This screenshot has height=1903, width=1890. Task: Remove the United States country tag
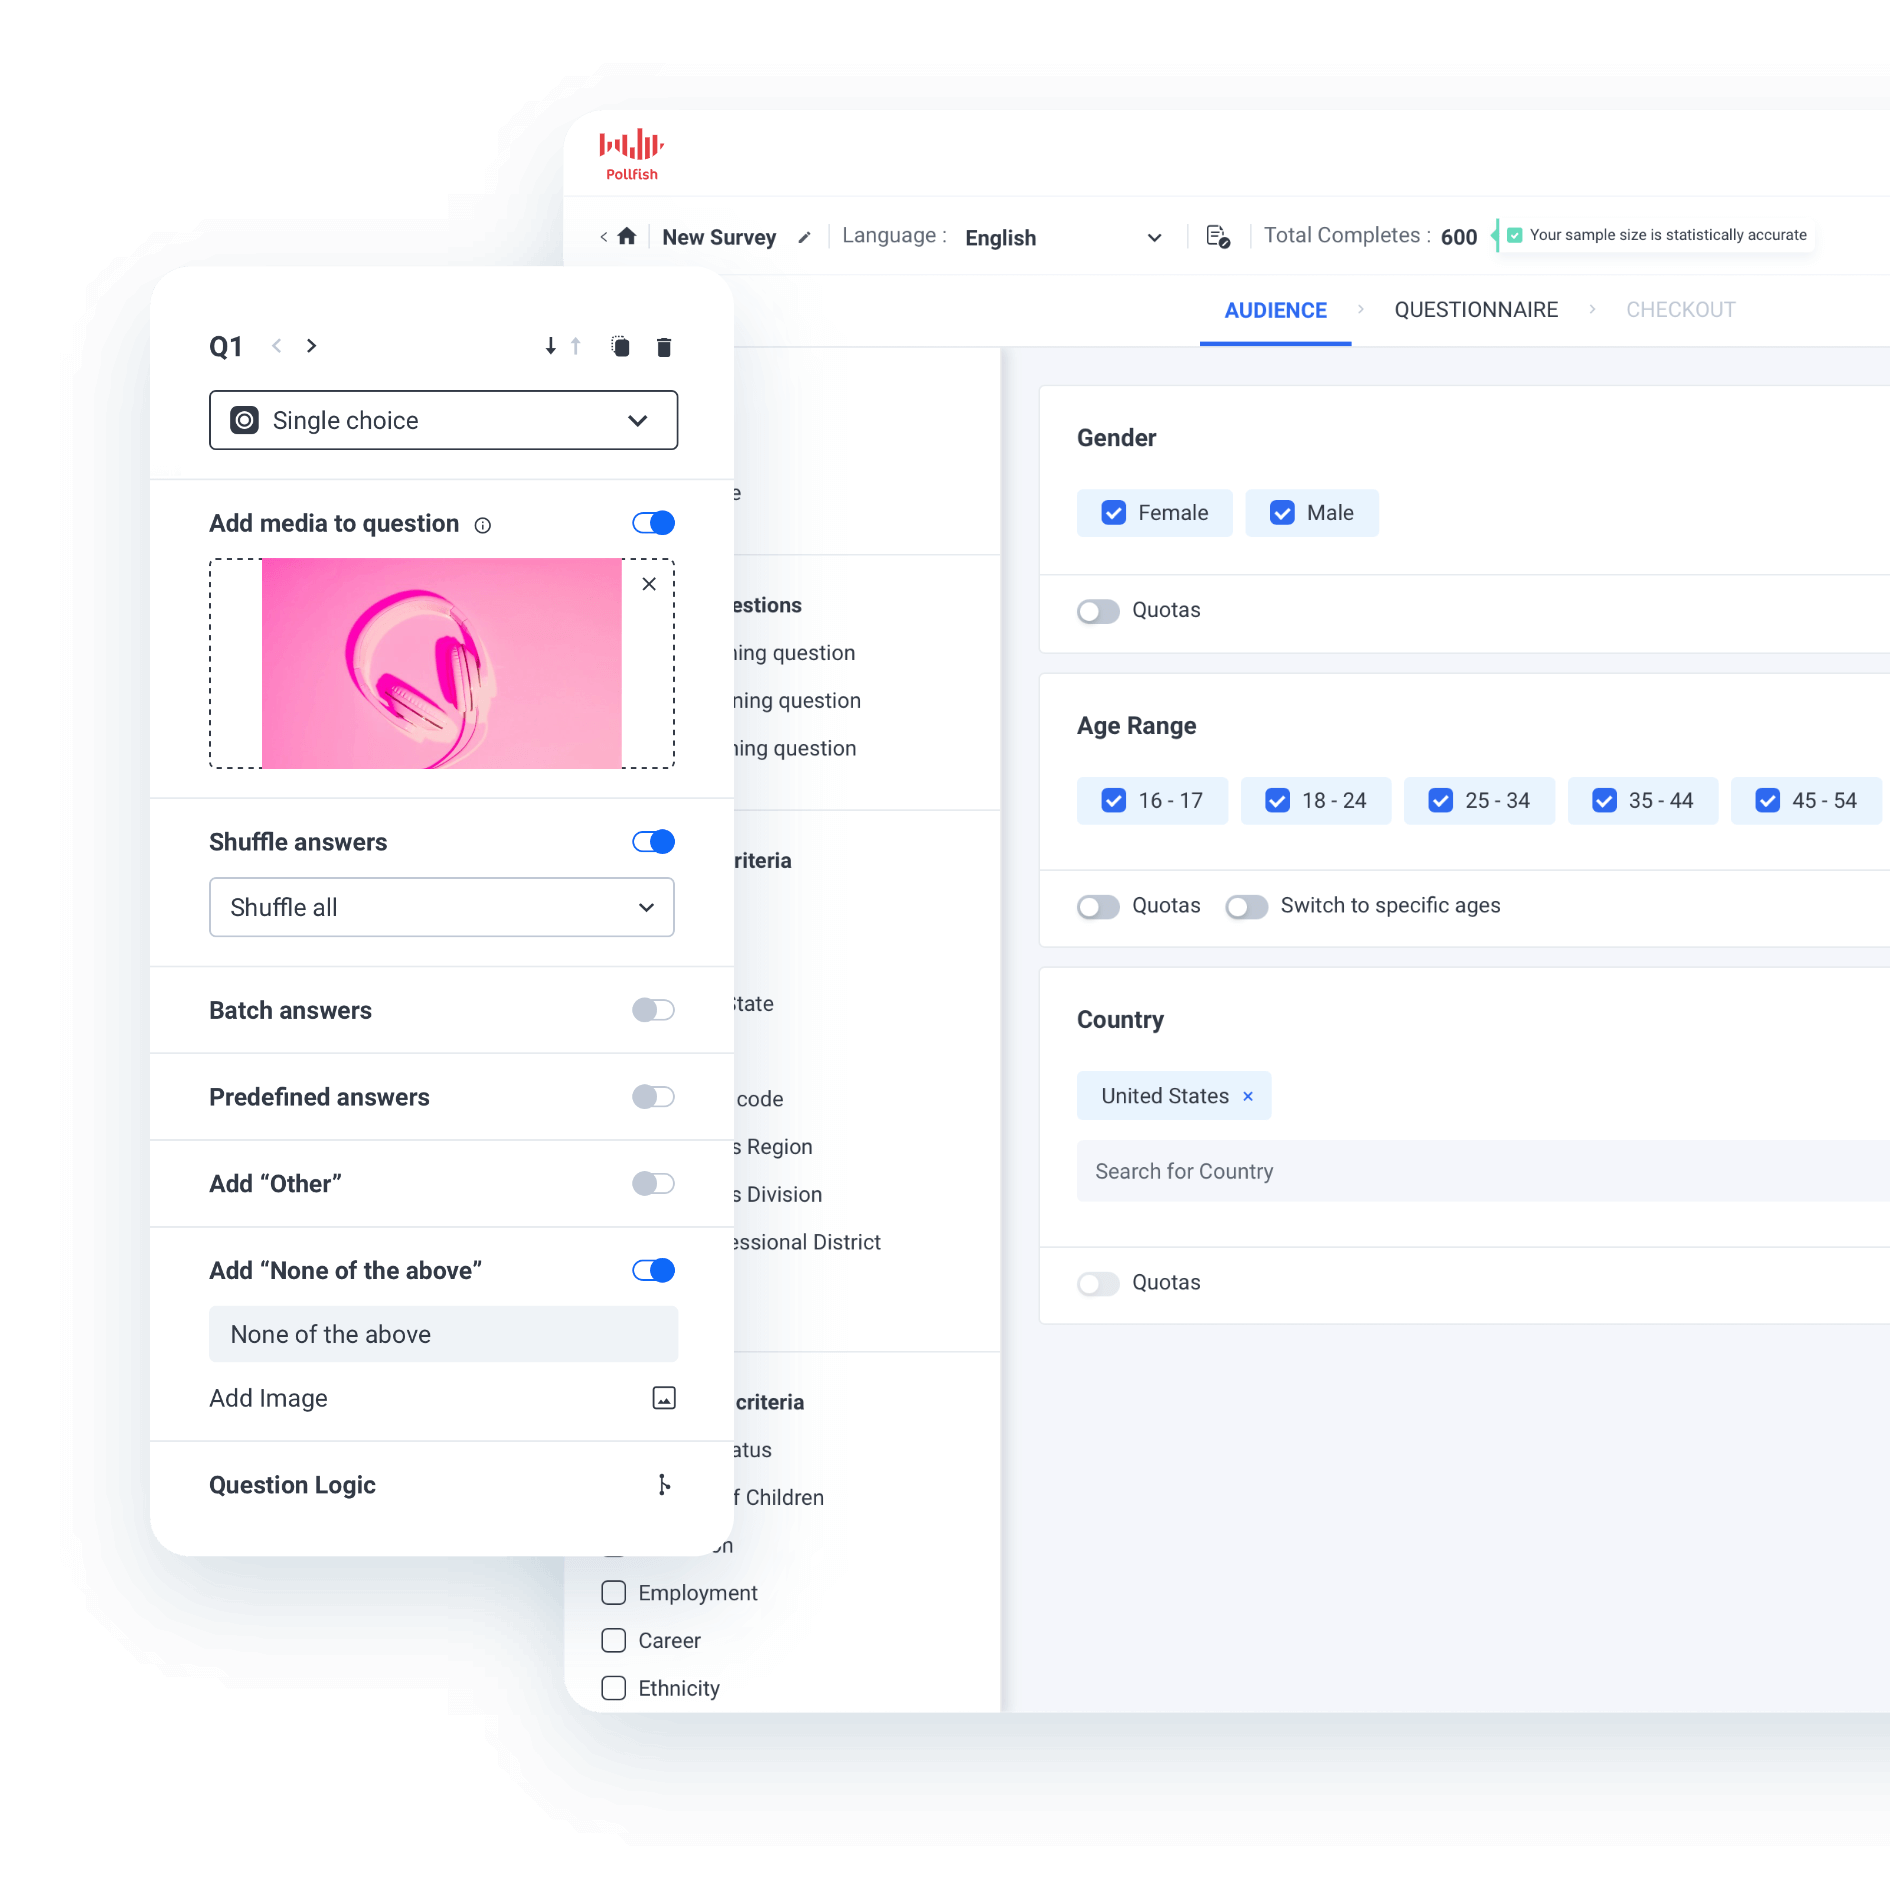point(1248,1096)
